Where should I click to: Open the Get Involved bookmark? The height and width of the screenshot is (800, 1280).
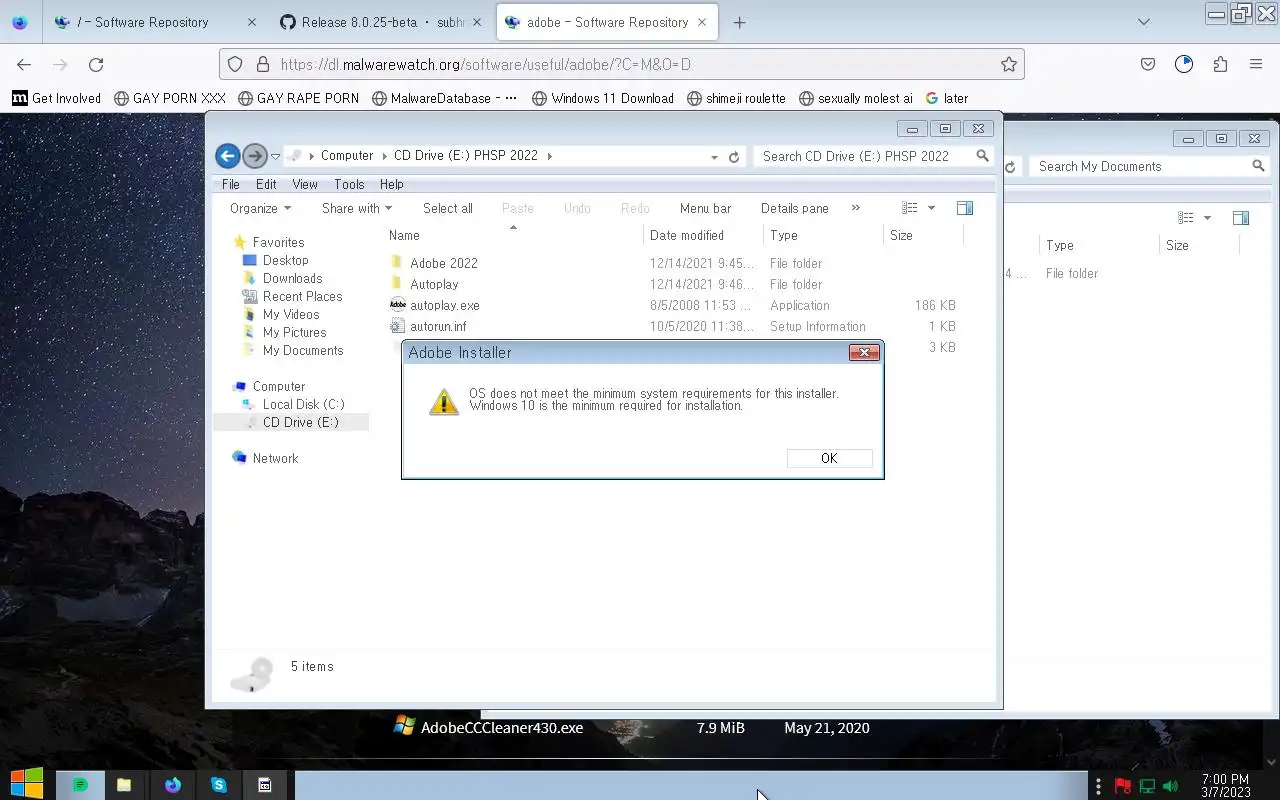click(x=57, y=98)
